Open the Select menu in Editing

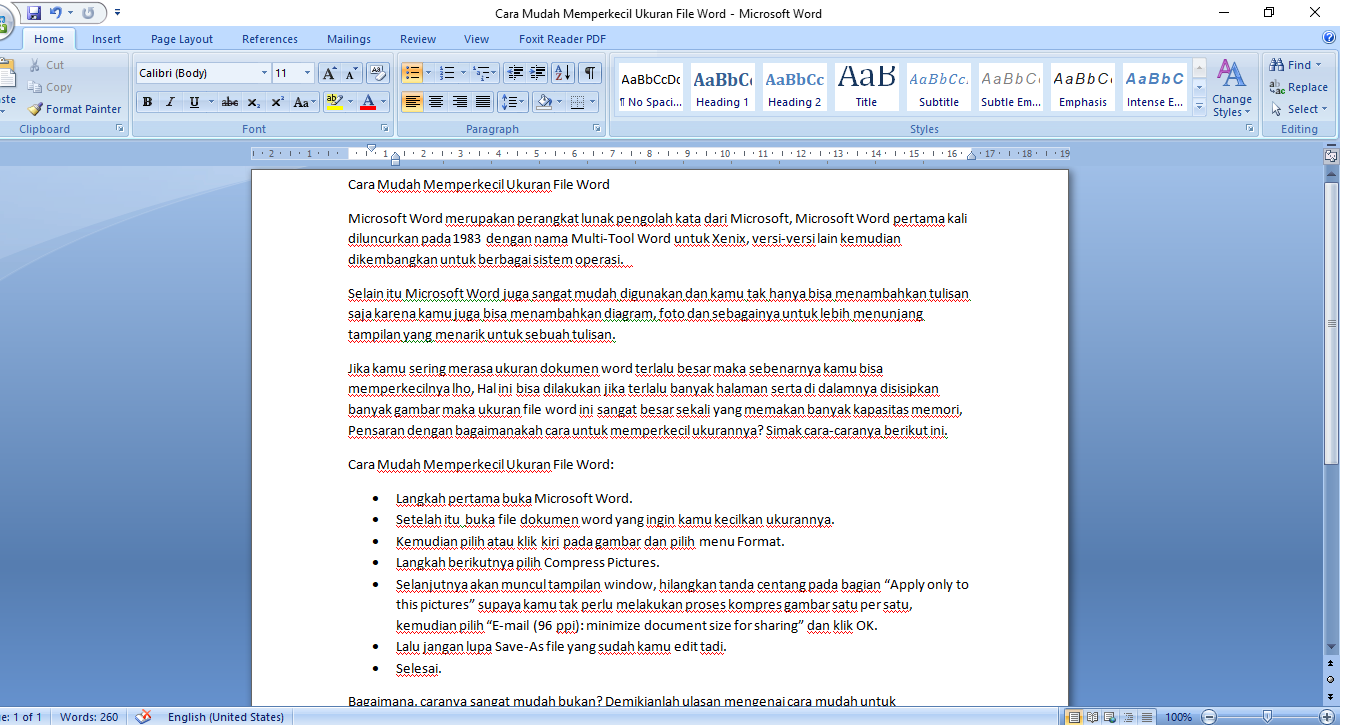[1299, 109]
